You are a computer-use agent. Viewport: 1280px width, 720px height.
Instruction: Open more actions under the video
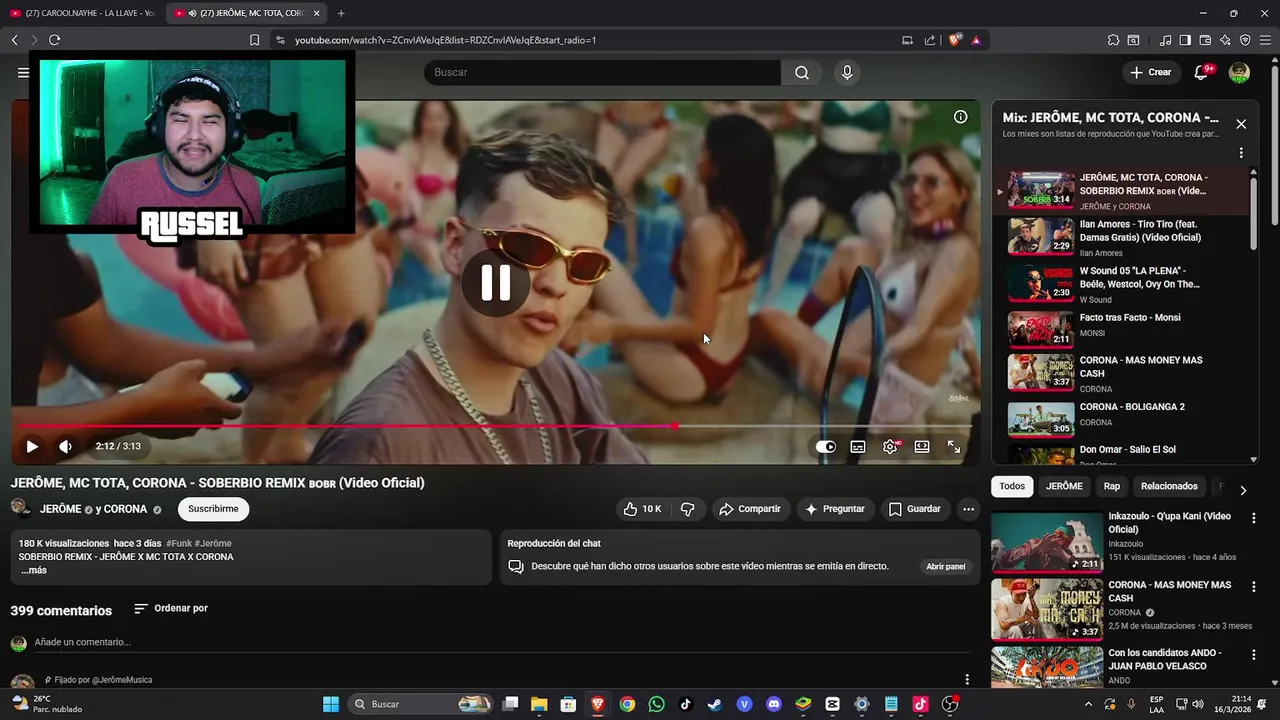[968, 509]
